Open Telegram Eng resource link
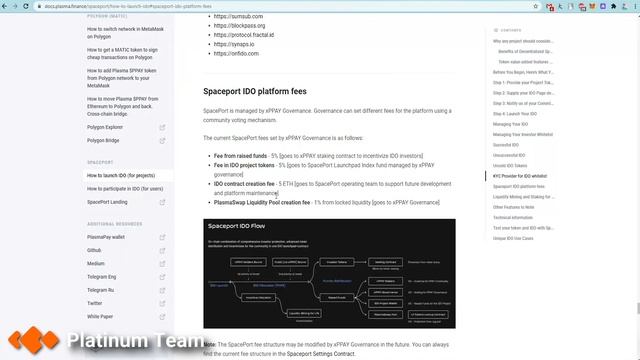640x360 pixels. tap(102, 277)
